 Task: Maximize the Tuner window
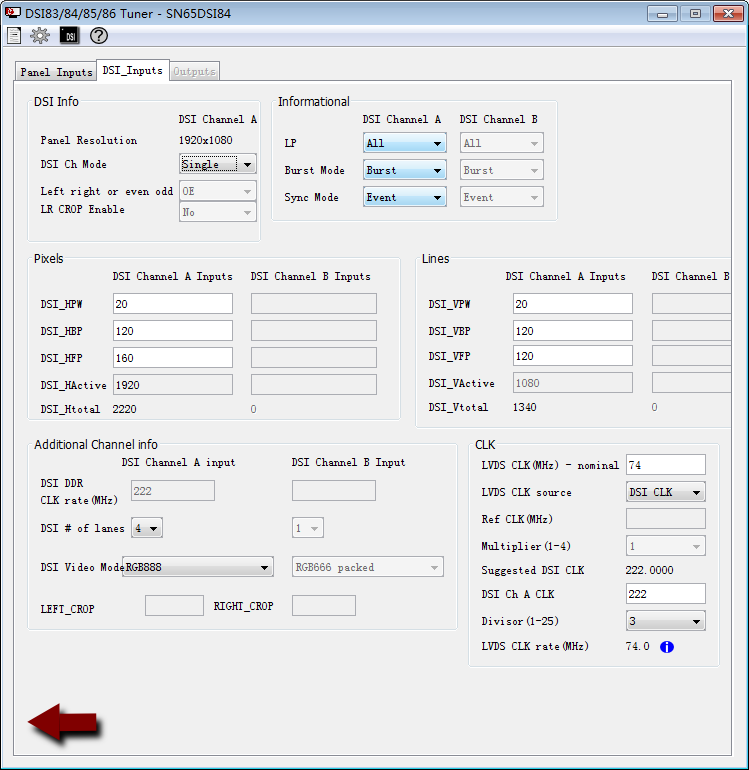point(695,14)
